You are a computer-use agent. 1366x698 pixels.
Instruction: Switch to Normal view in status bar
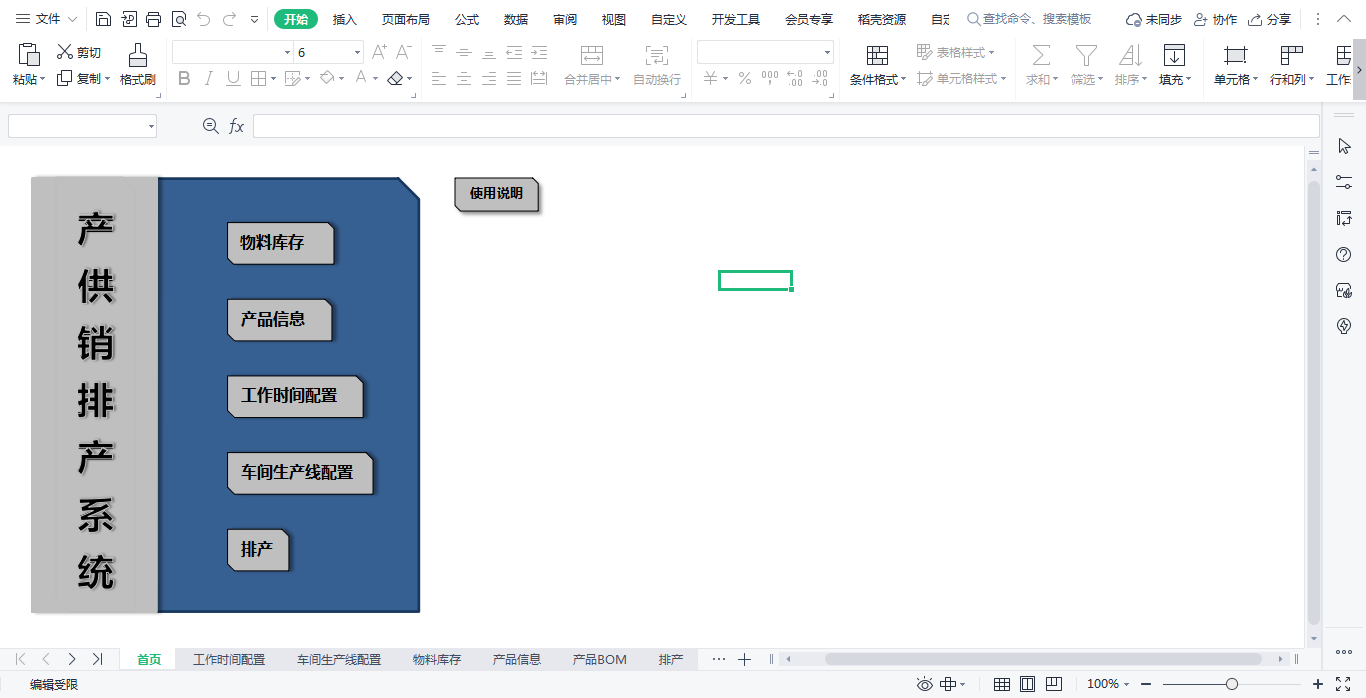1001,684
